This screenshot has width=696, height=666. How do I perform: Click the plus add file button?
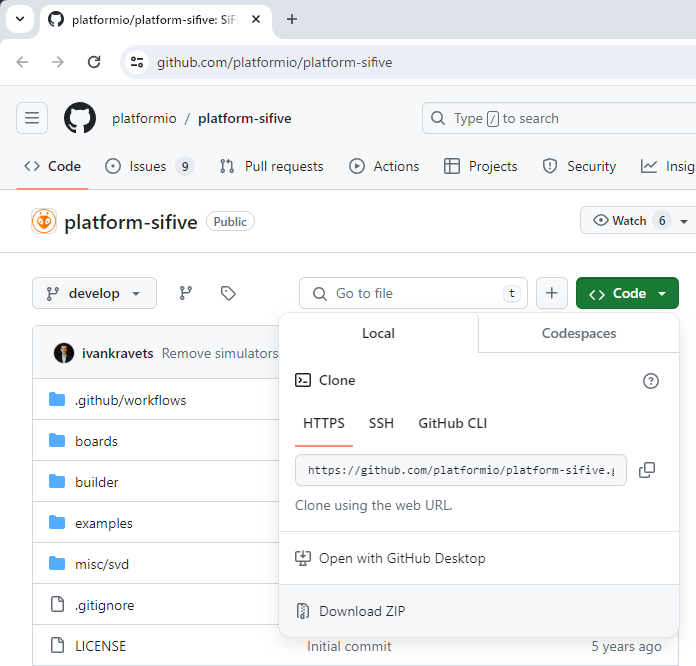(552, 293)
